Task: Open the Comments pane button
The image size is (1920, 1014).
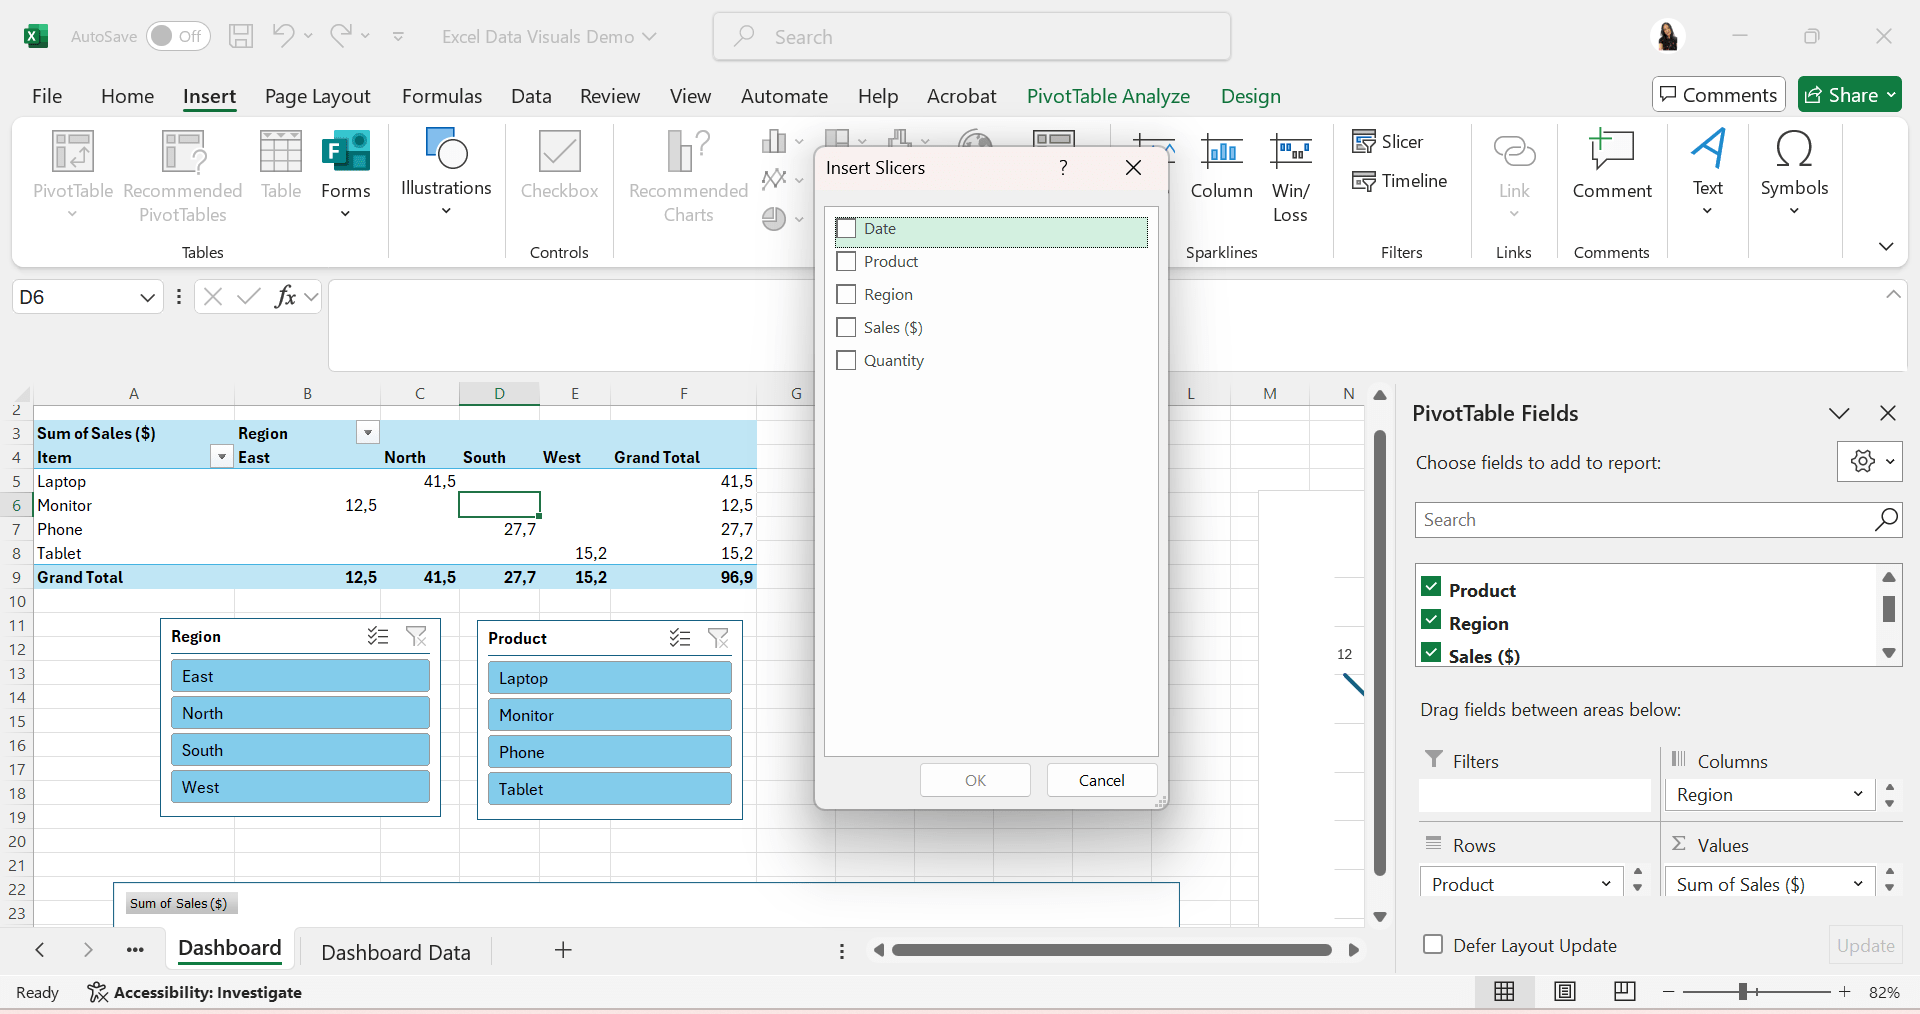Action: tap(1718, 95)
